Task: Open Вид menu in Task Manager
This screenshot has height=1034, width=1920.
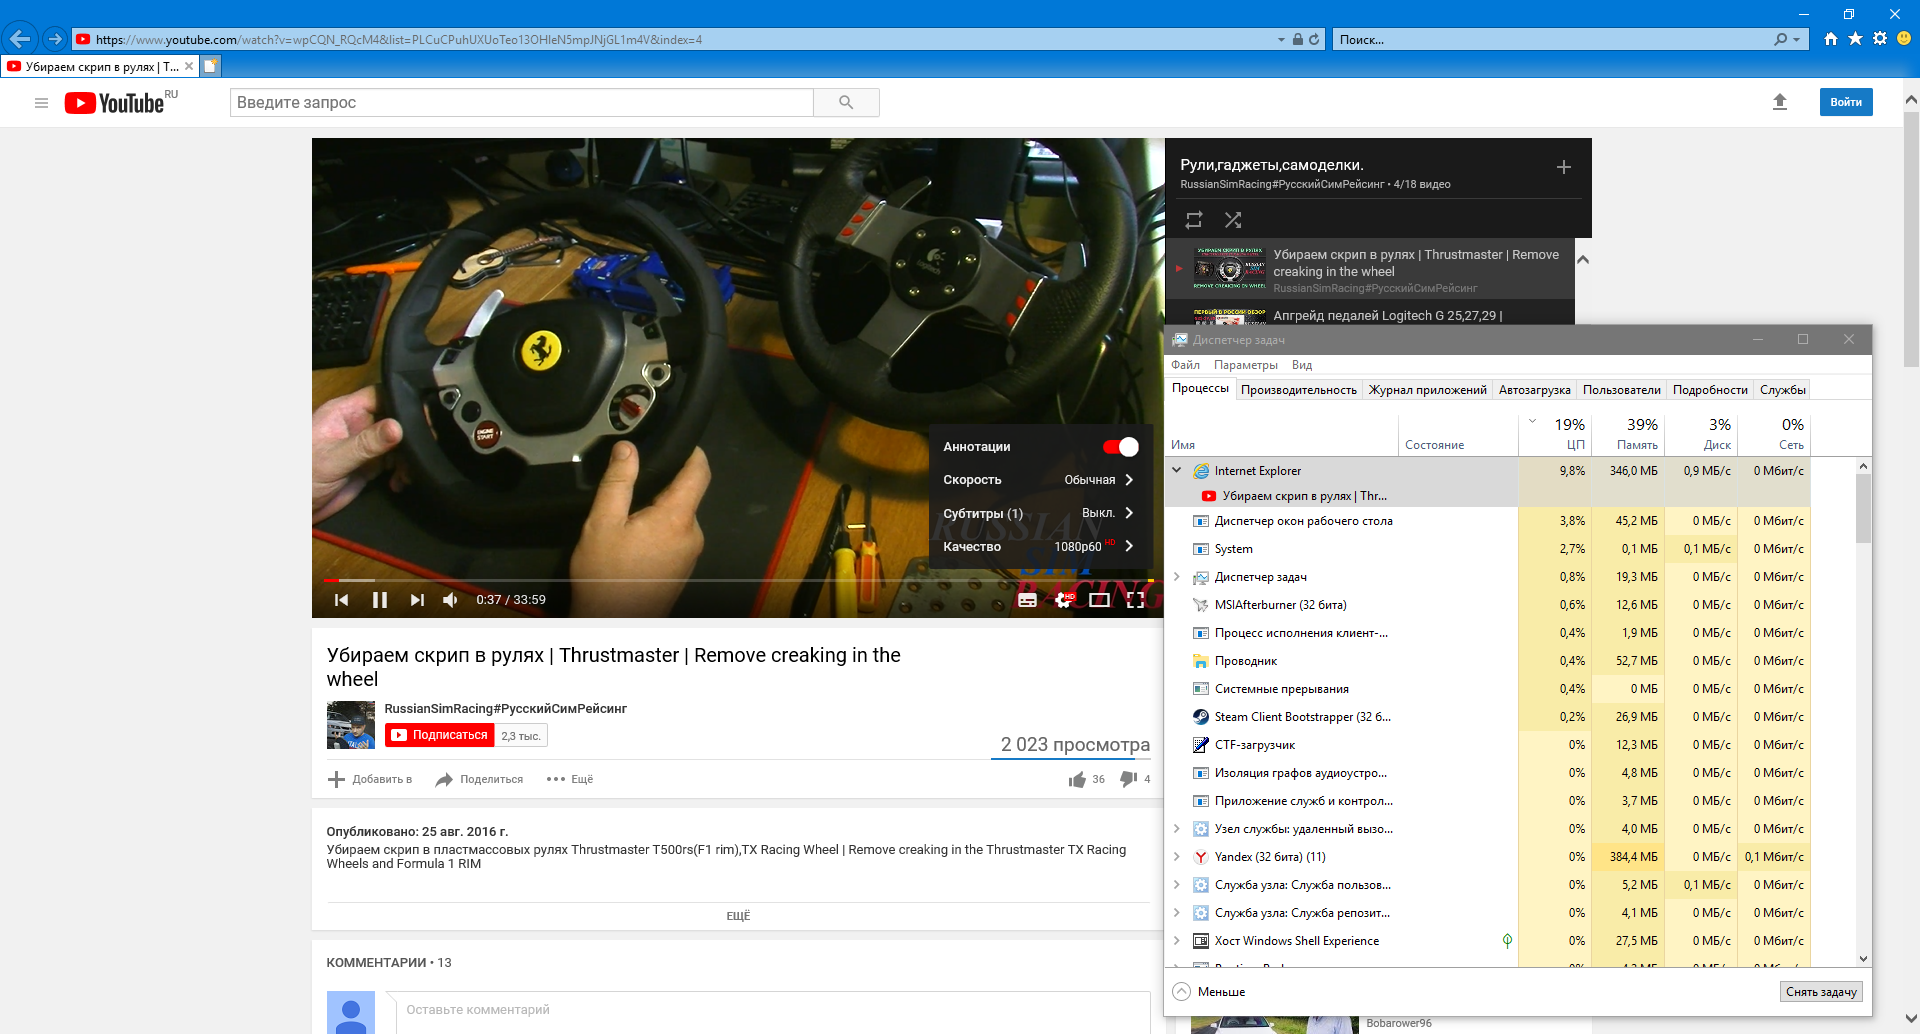Action: (1301, 365)
